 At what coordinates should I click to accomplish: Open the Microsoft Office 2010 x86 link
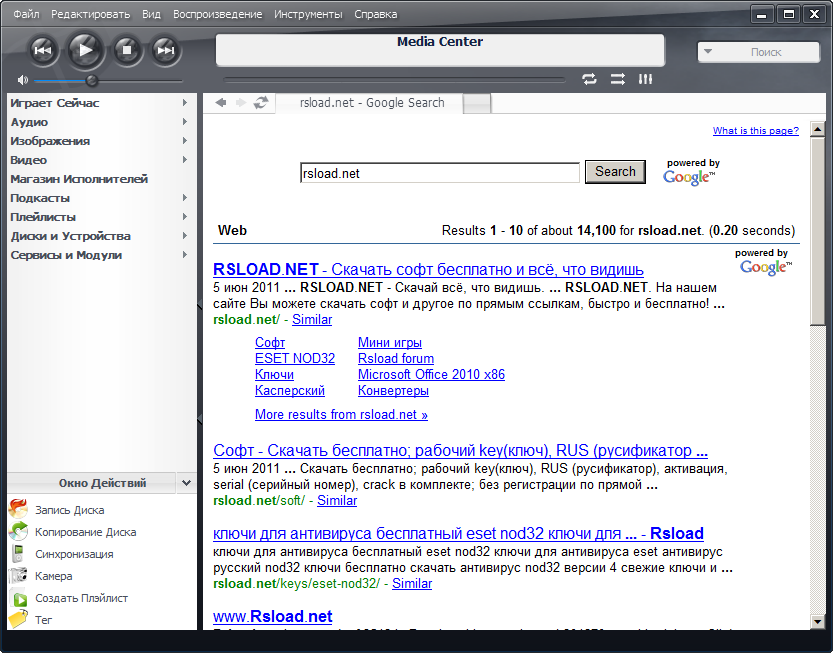tap(431, 375)
